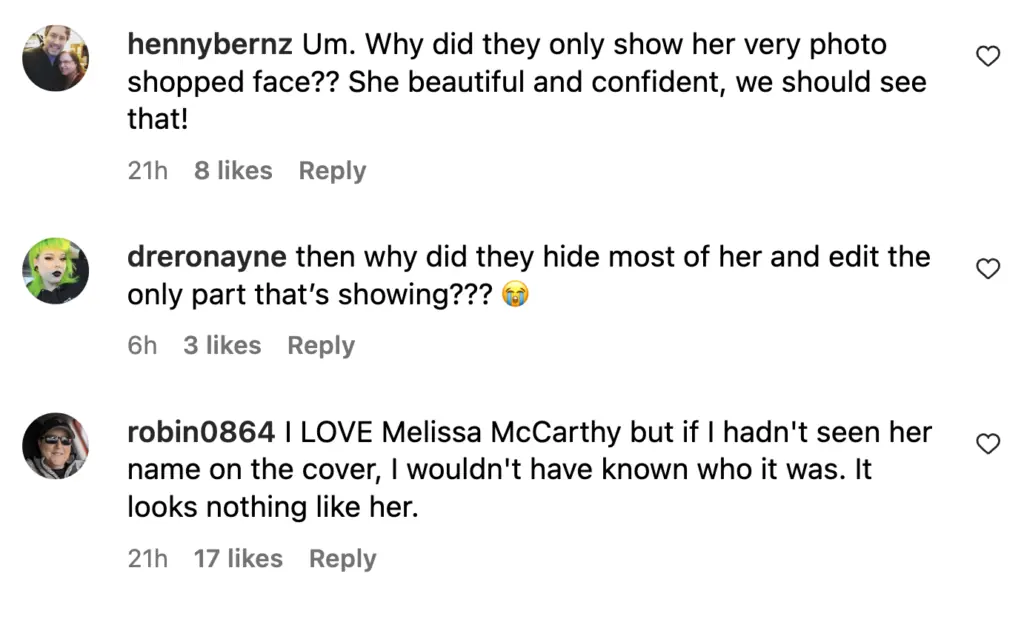Reply to the robin0864 comment
1024x622 pixels.
342,559
